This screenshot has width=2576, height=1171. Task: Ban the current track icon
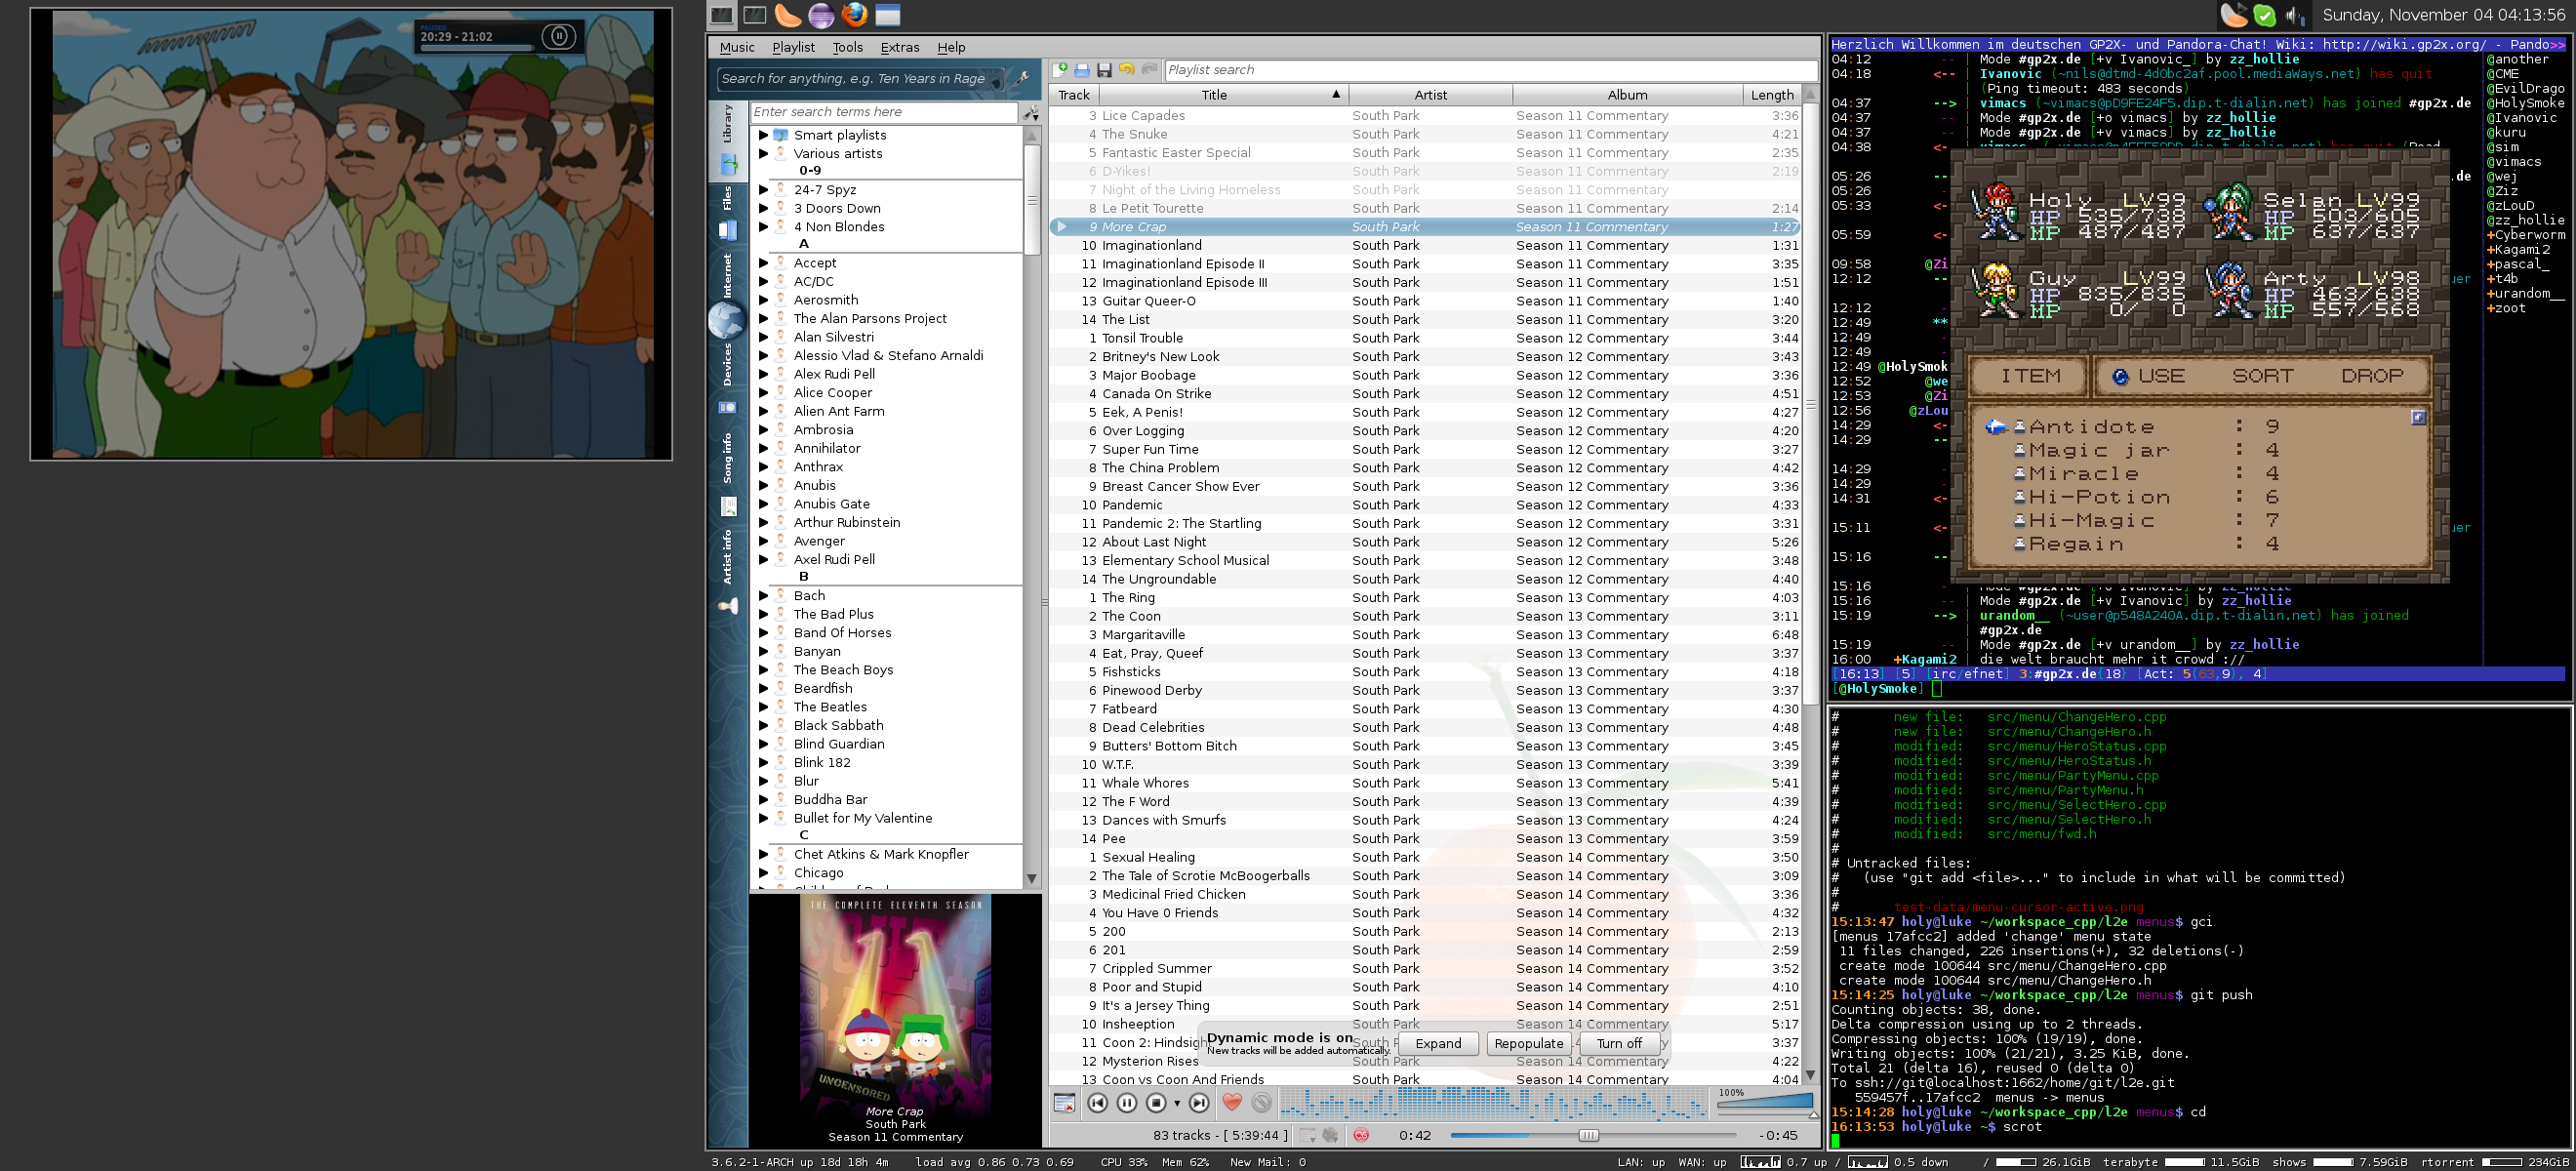1262,1102
